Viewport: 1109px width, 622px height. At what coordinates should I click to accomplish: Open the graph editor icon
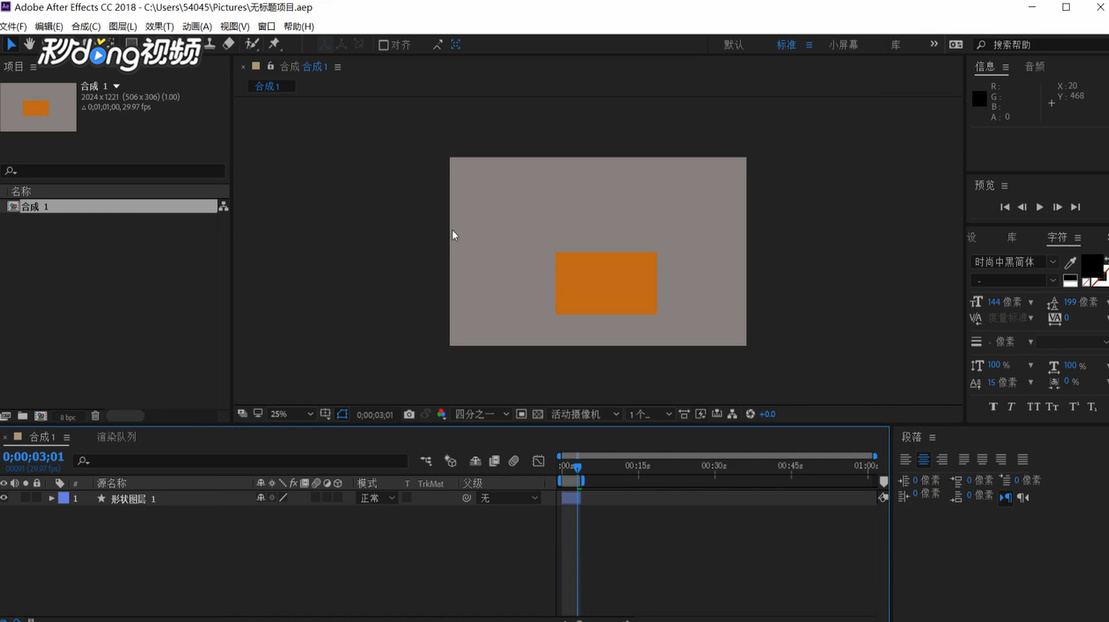tap(538, 461)
